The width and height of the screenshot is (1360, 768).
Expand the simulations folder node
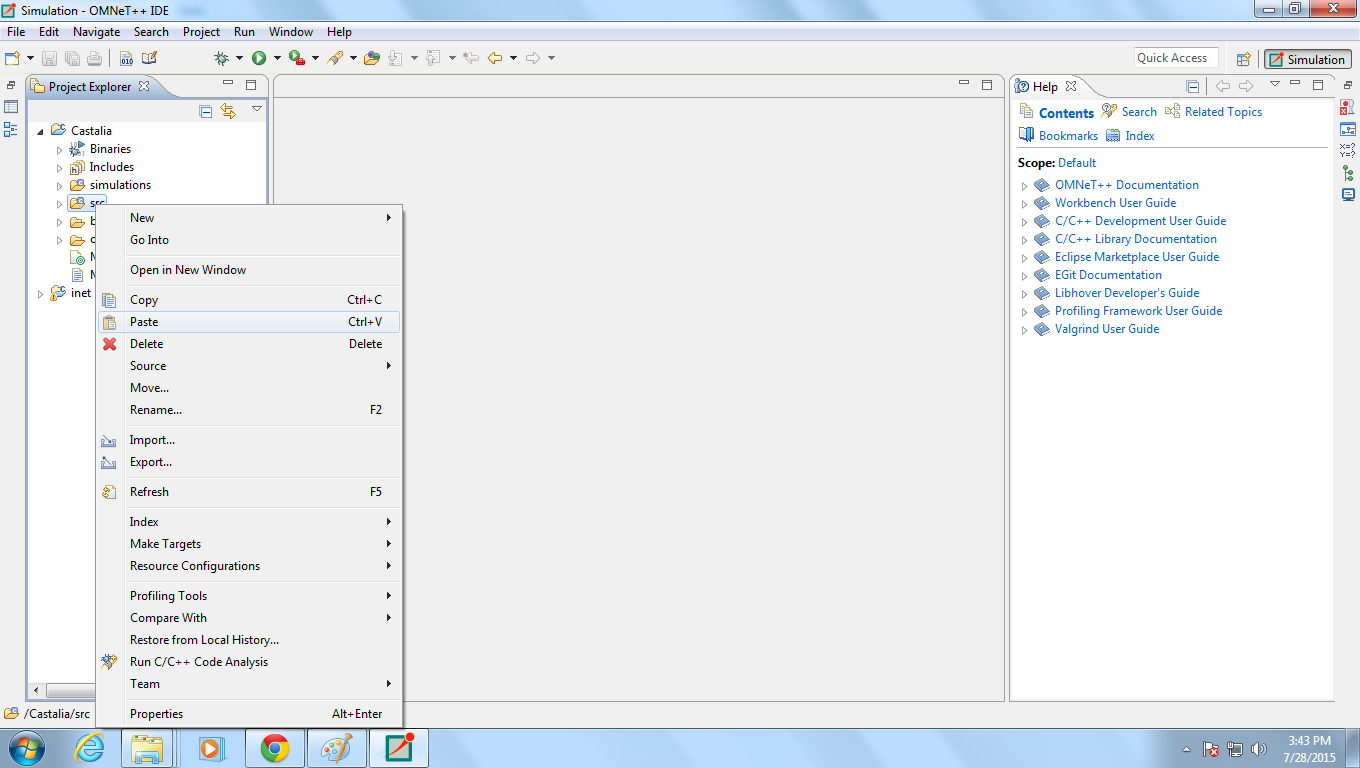(x=59, y=185)
